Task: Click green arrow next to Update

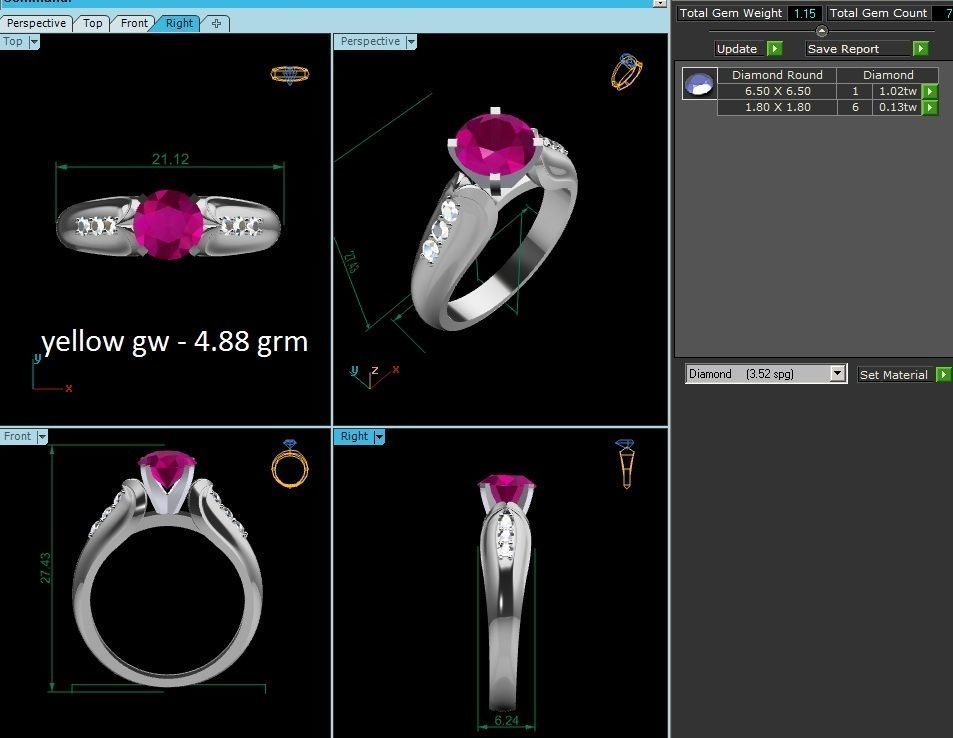Action: 774,49
